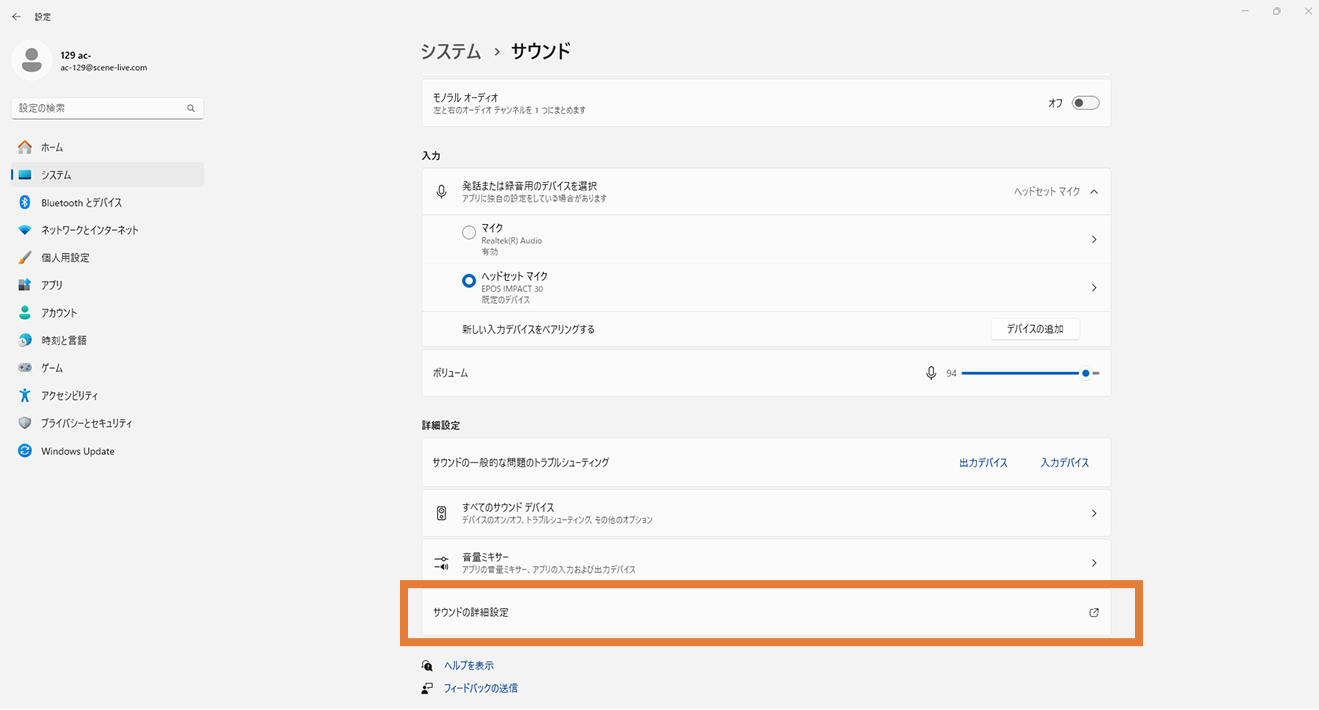Click the search magnifier icon
Viewport: 1319px width, 710px height.
click(x=191, y=108)
